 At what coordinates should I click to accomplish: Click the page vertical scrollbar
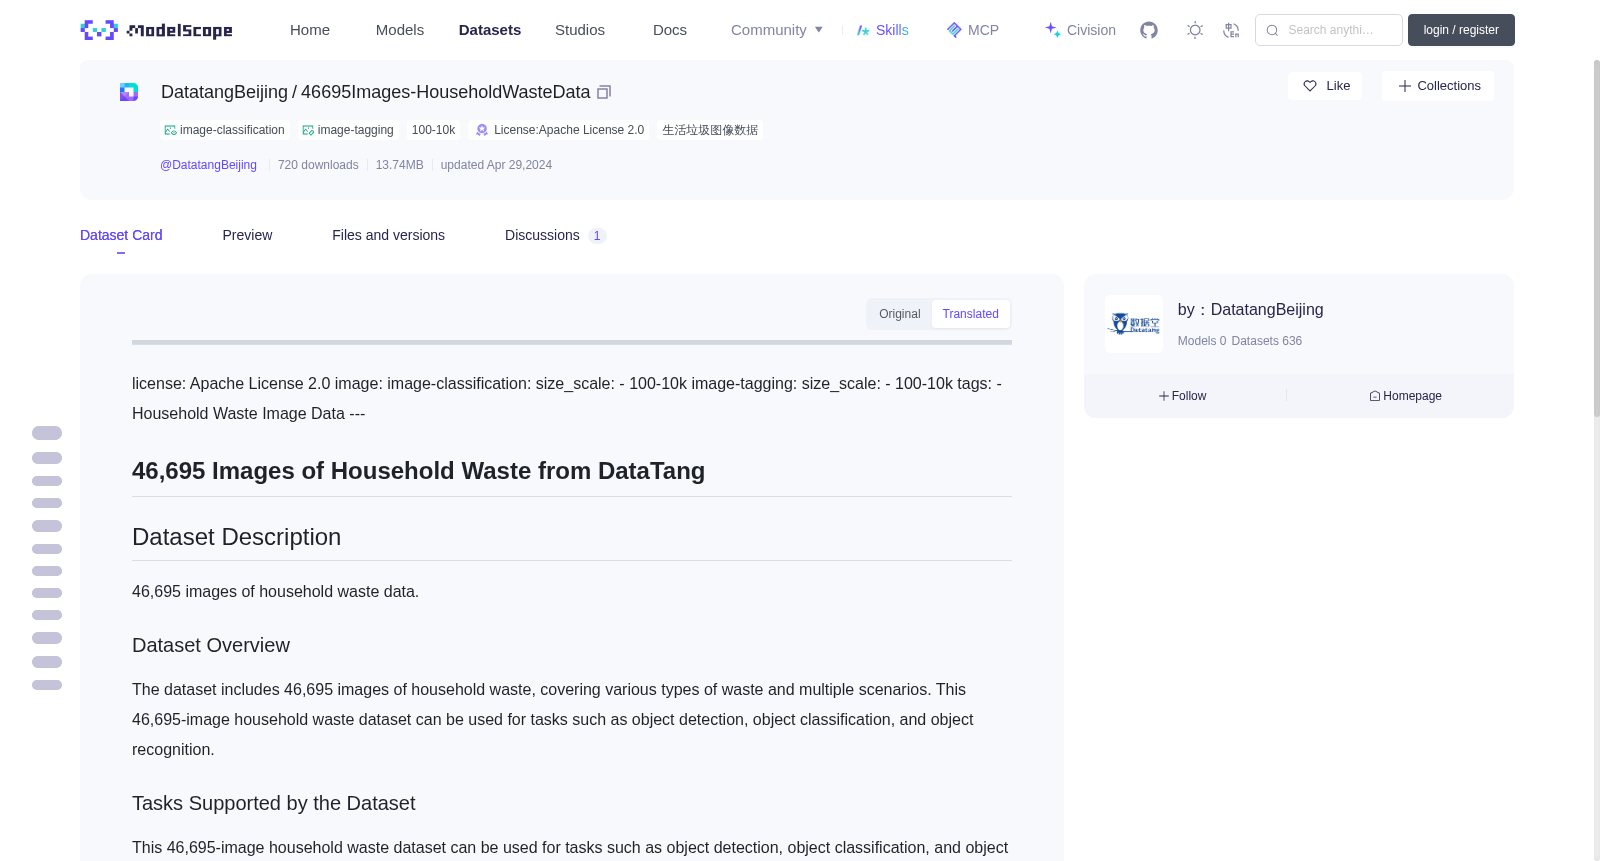(x=1596, y=240)
